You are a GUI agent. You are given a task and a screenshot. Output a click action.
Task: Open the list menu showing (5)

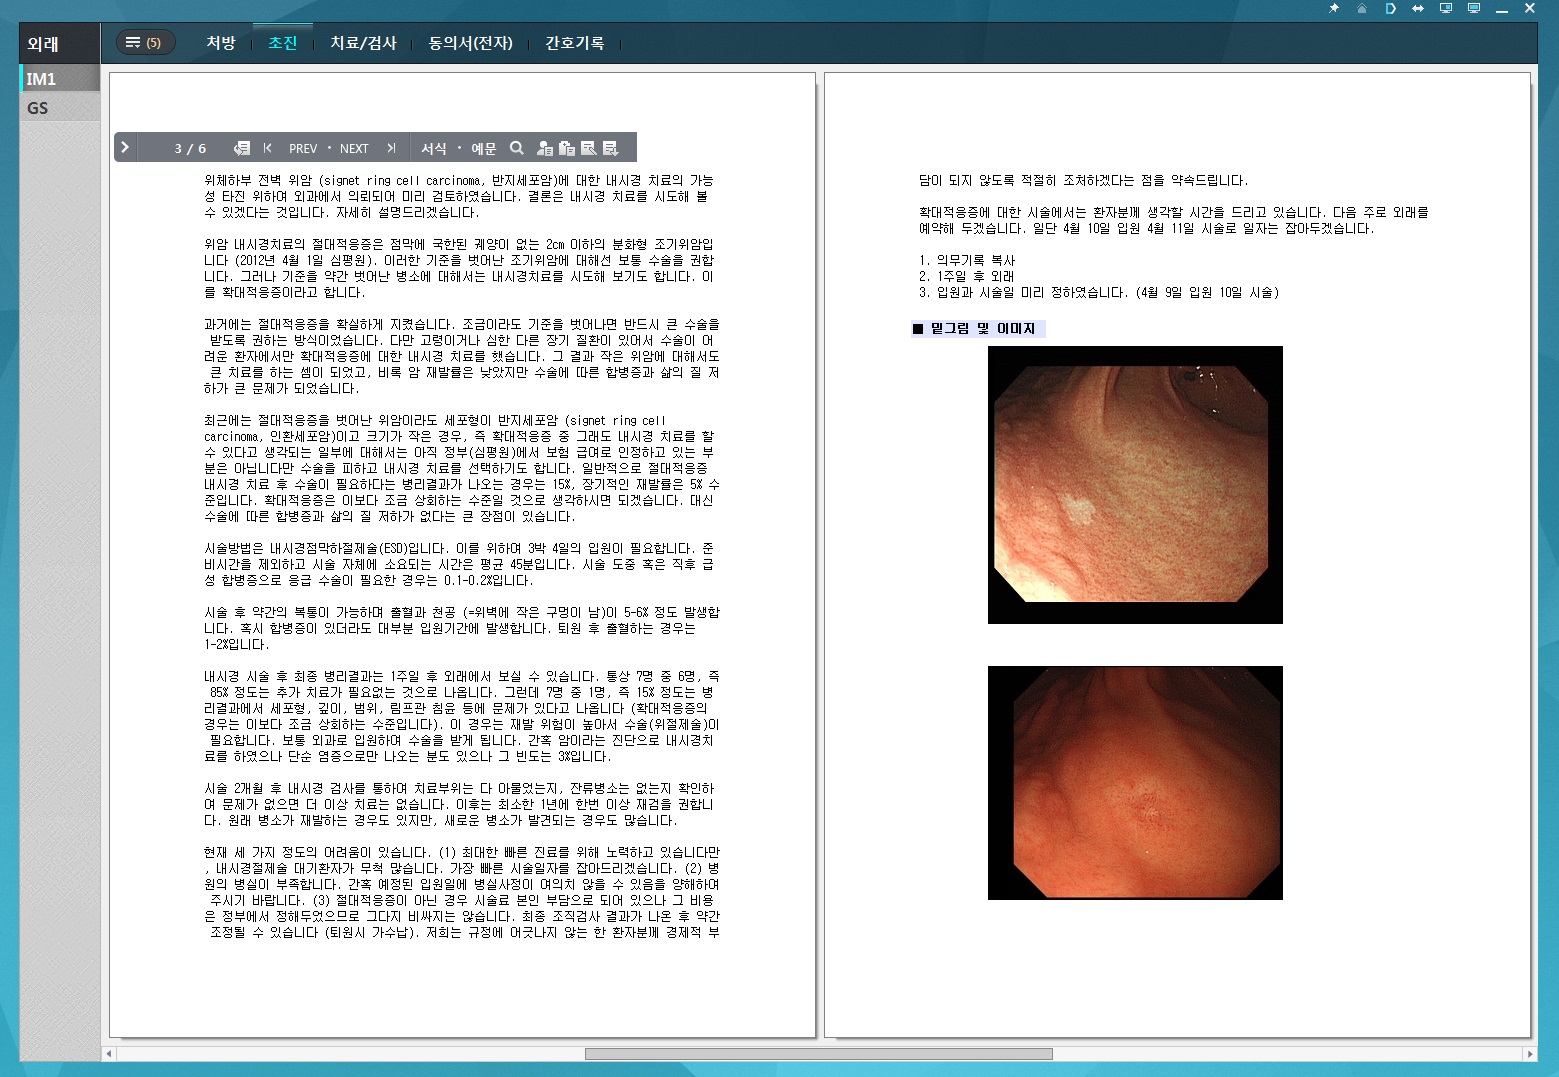[146, 42]
